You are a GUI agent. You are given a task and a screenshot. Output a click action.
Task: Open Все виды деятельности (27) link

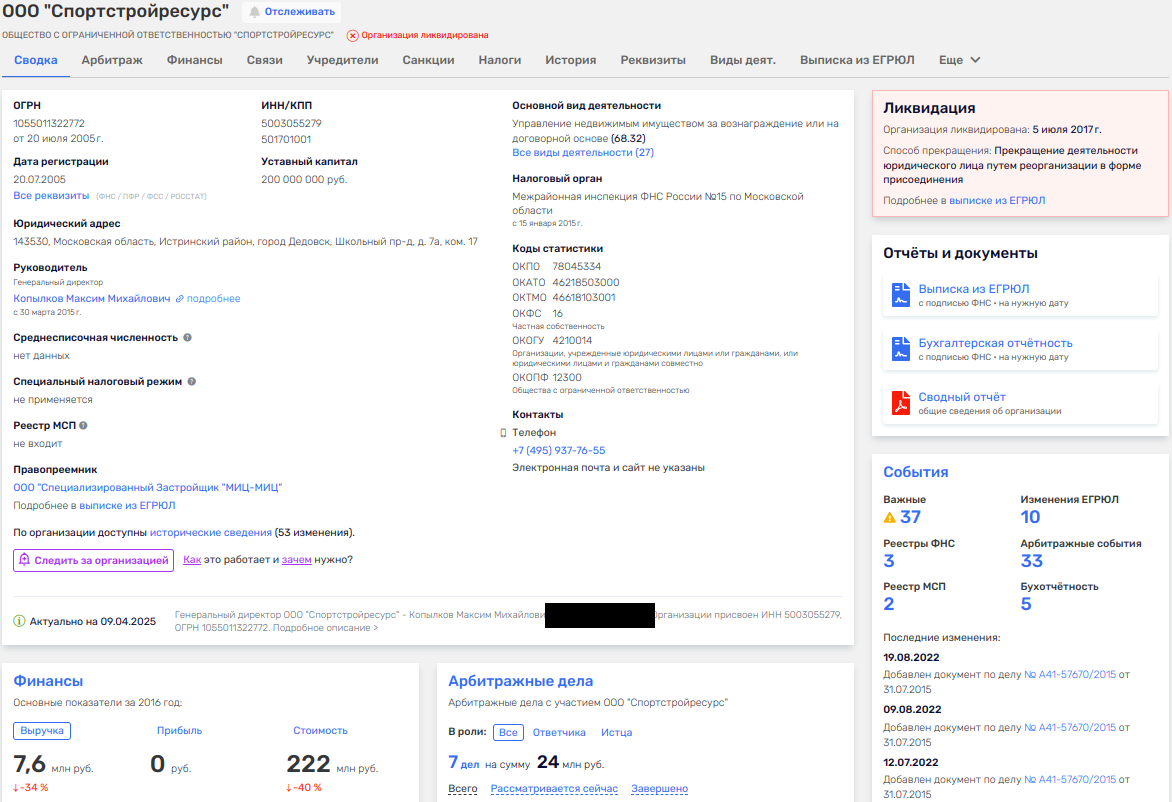[583, 152]
